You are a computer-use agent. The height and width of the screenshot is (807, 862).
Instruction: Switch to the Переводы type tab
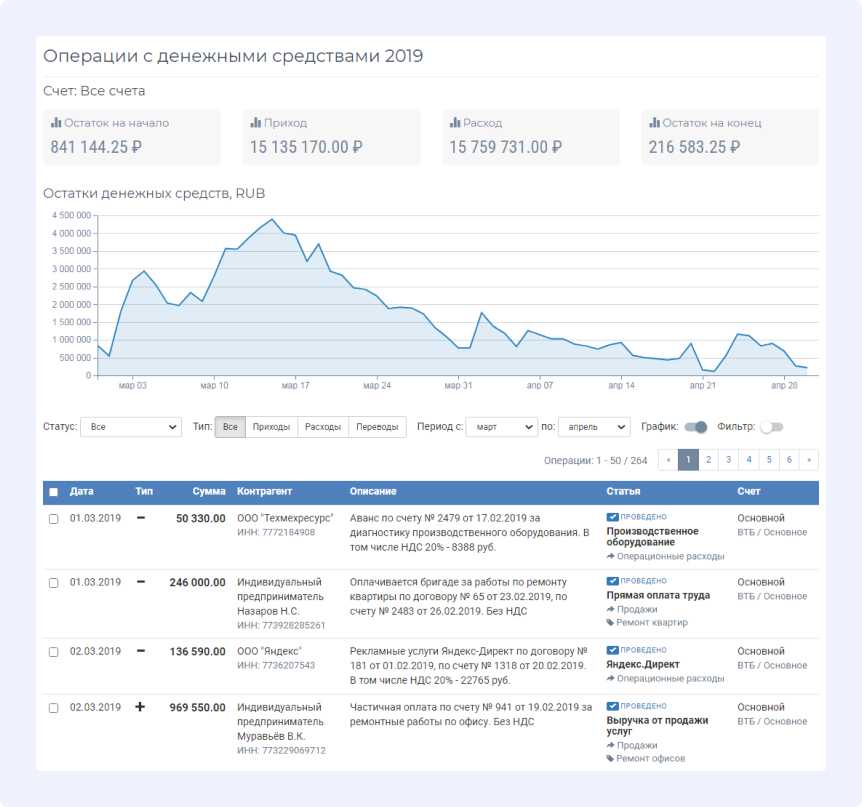378,427
